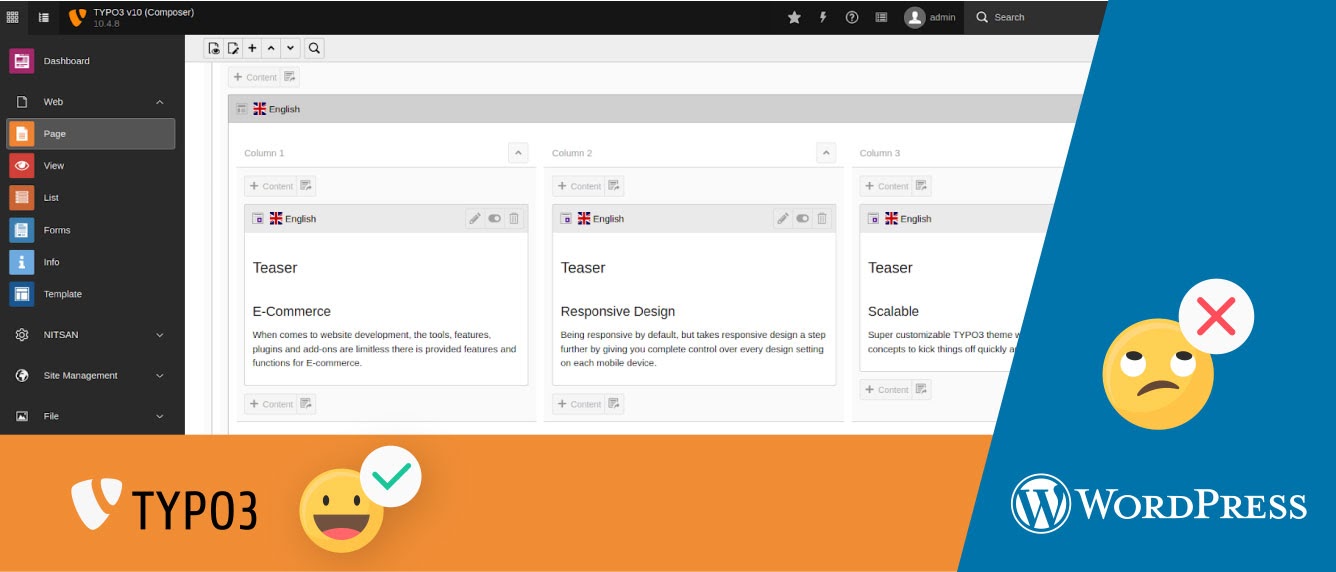Collapse Column 2 with its chevron

click(826, 153)
